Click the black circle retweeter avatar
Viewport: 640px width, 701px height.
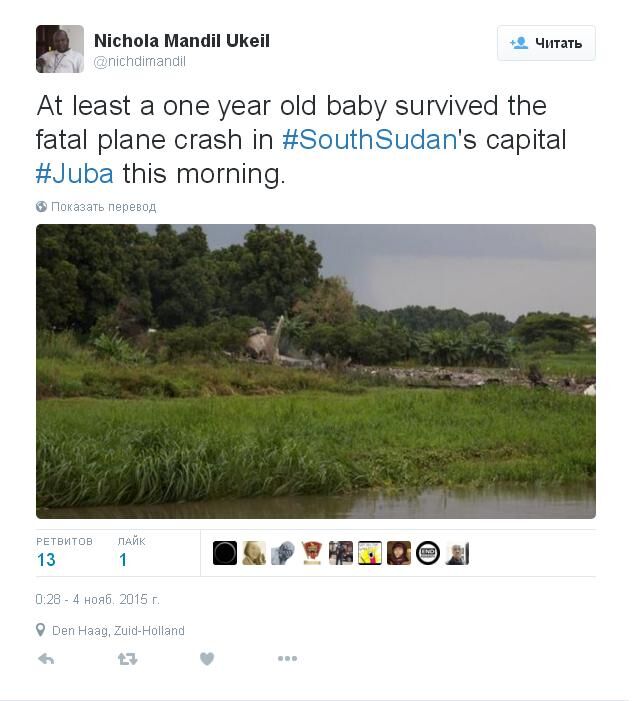coord(225,553)
